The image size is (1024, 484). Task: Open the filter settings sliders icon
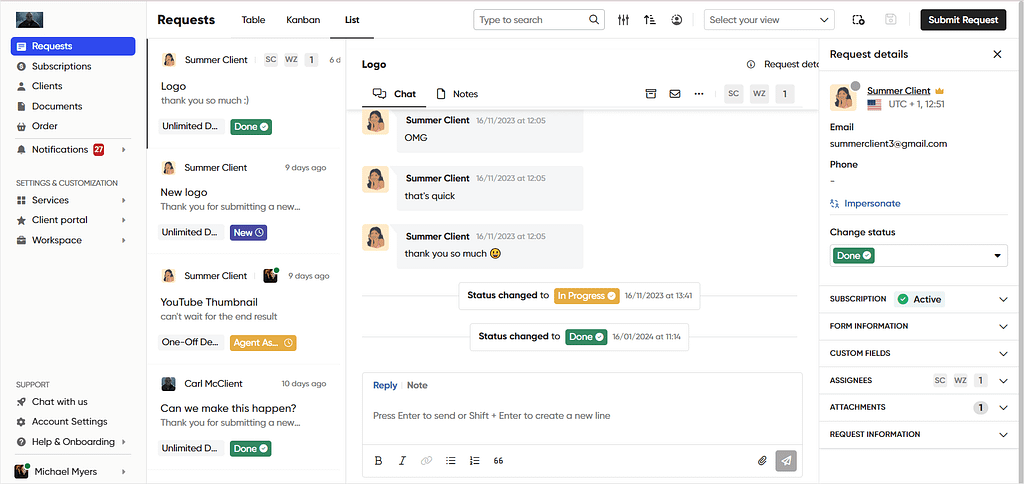point(623,20)
